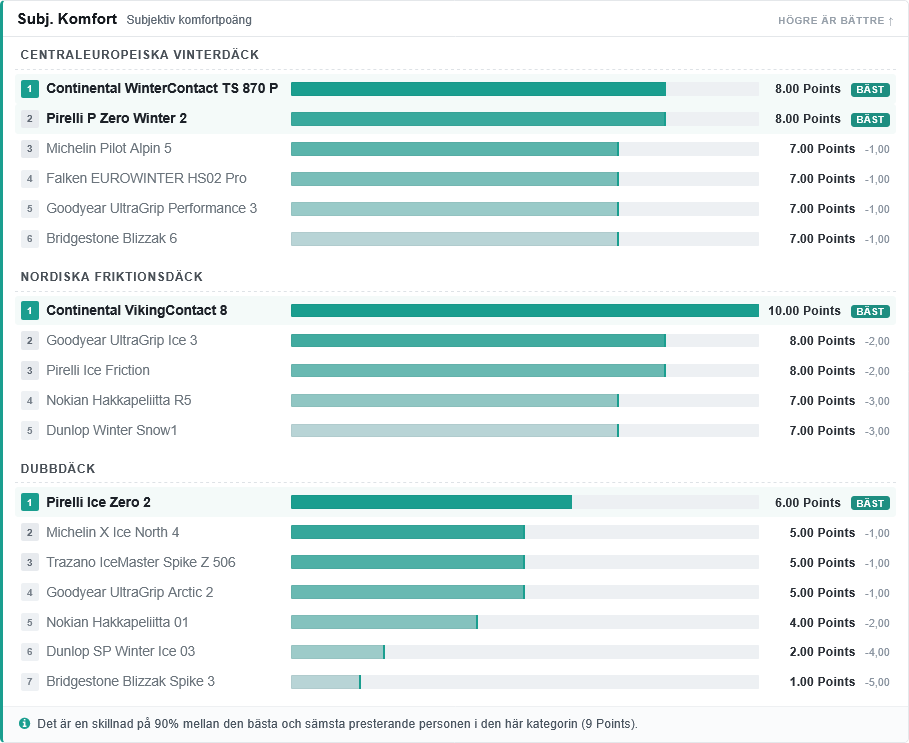Click the "-5,00" difference for Bridgestone Blizzak Spike 3
This screenshot has width=909, height=743.
(x=877, y=682)
